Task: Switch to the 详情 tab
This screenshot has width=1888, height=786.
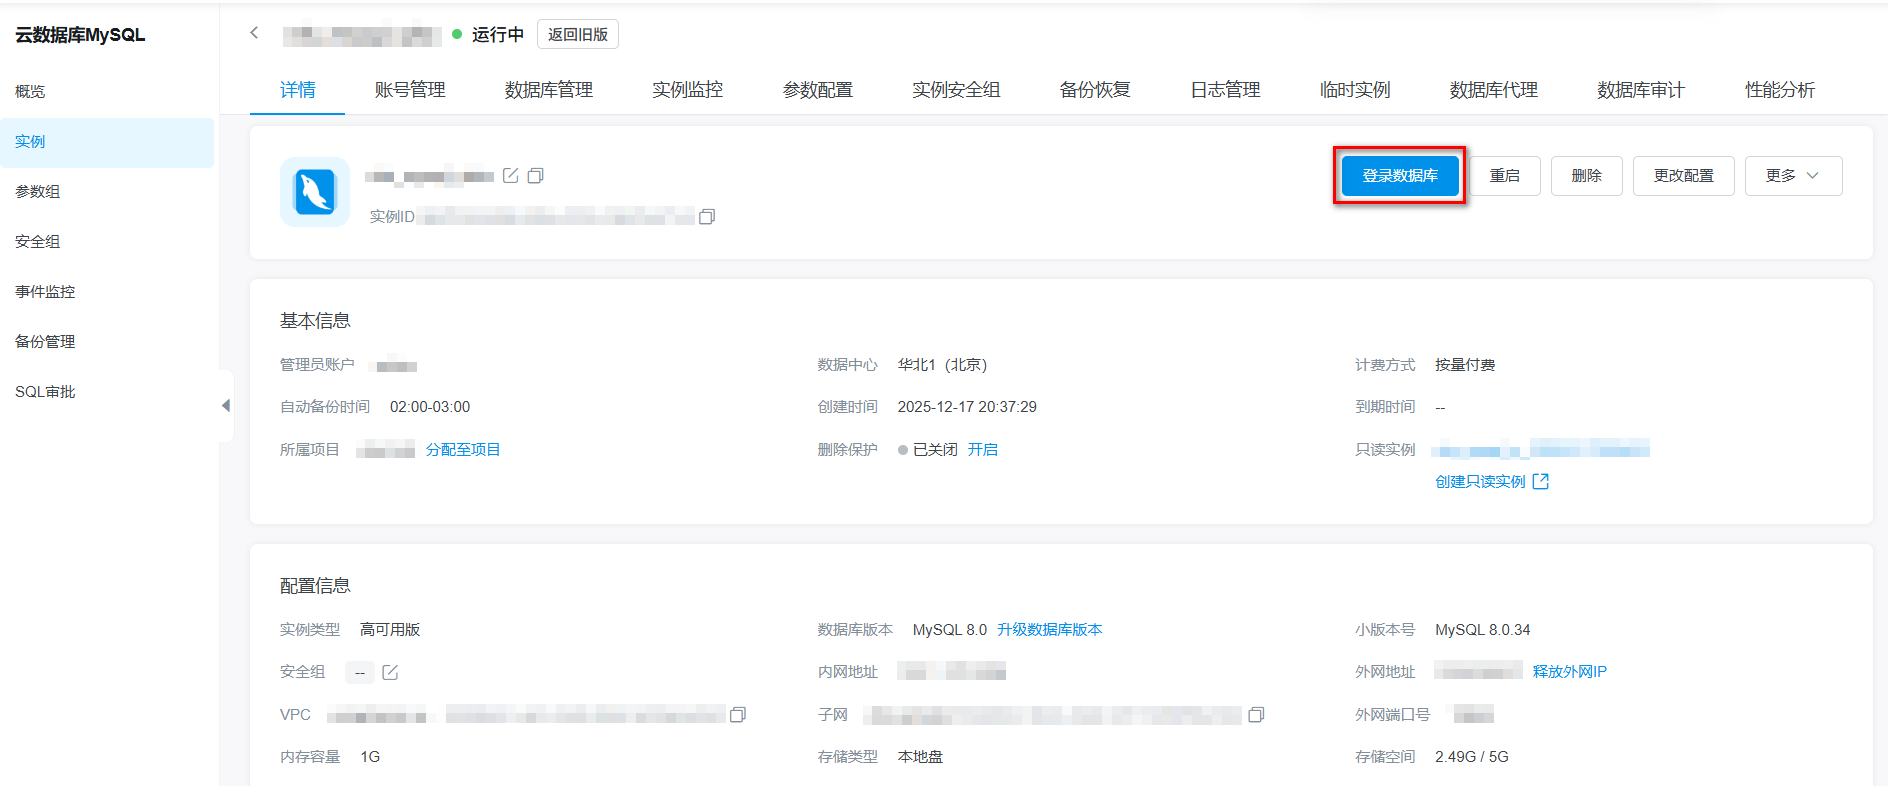Action: (x=298, y=90)
